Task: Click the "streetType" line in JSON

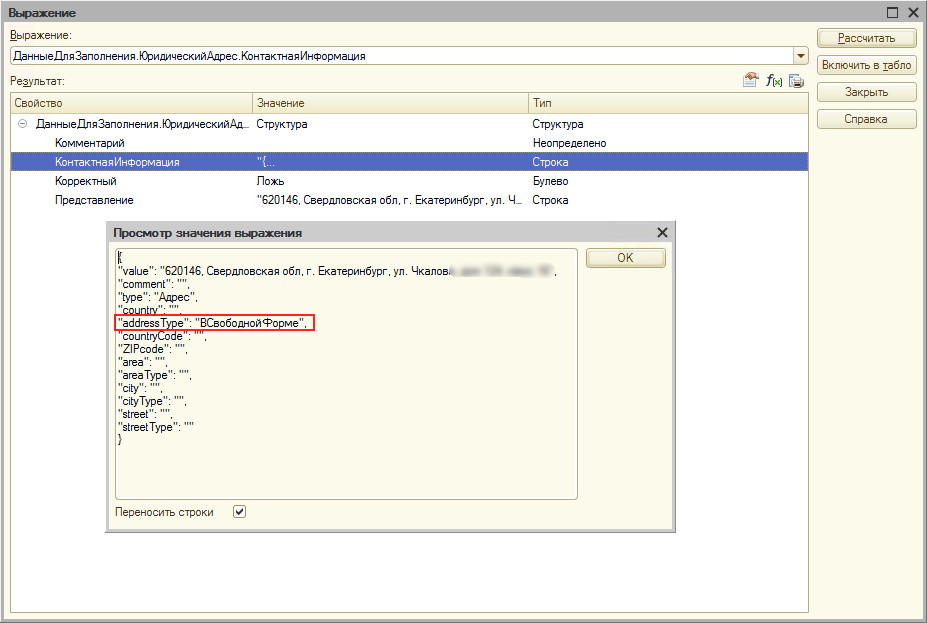Action: pyautogui.click(x=156, y=427)
